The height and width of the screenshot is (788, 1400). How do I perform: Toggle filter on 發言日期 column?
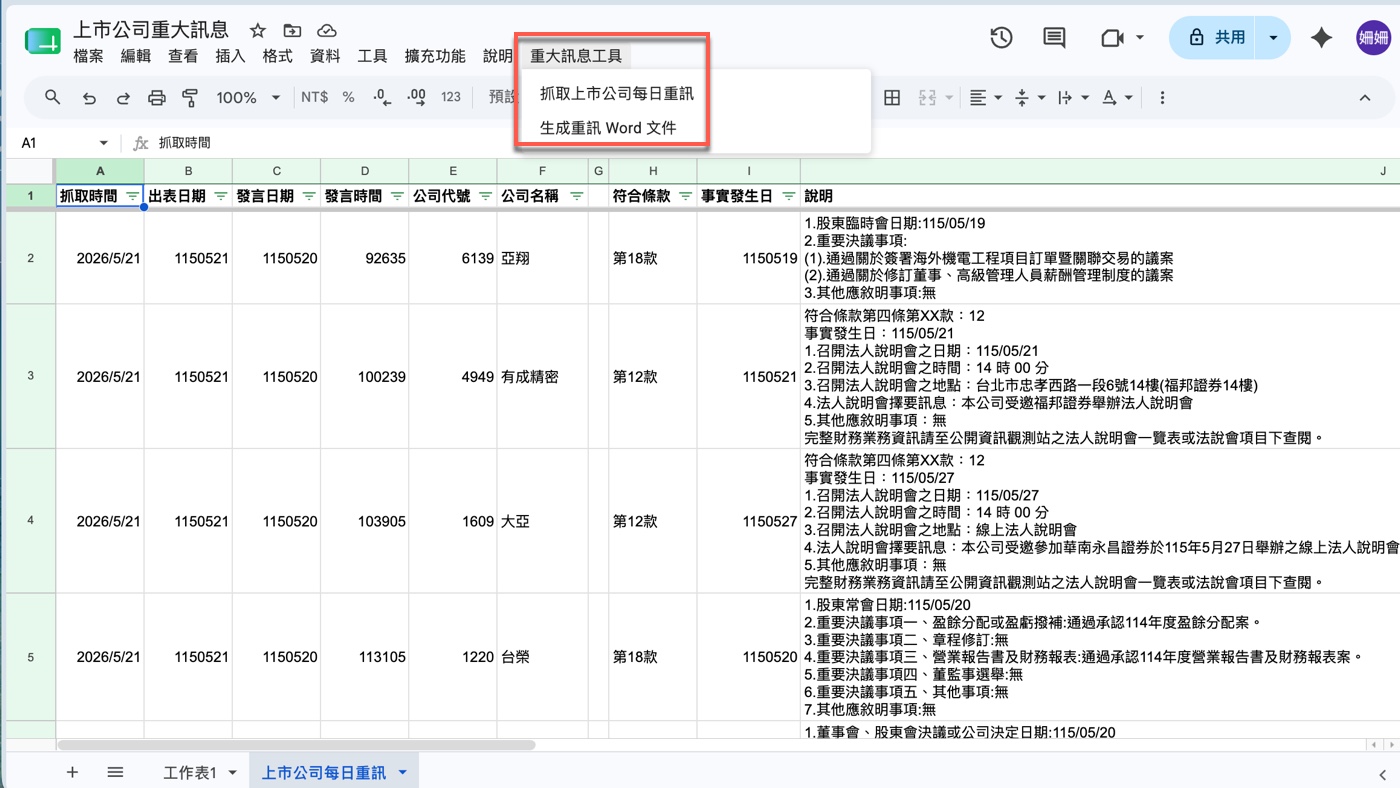309,197
